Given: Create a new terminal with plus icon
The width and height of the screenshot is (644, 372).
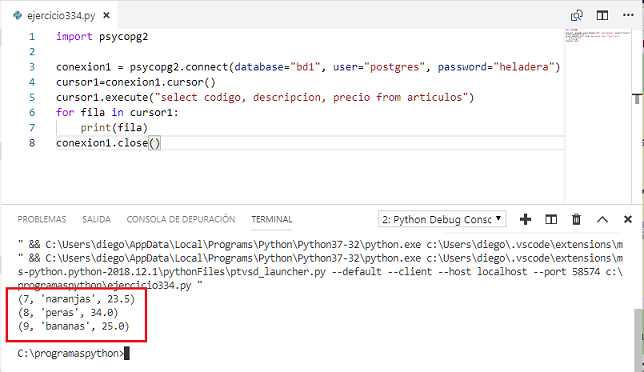Looking at the screenshot, I should tap(525, 219).
